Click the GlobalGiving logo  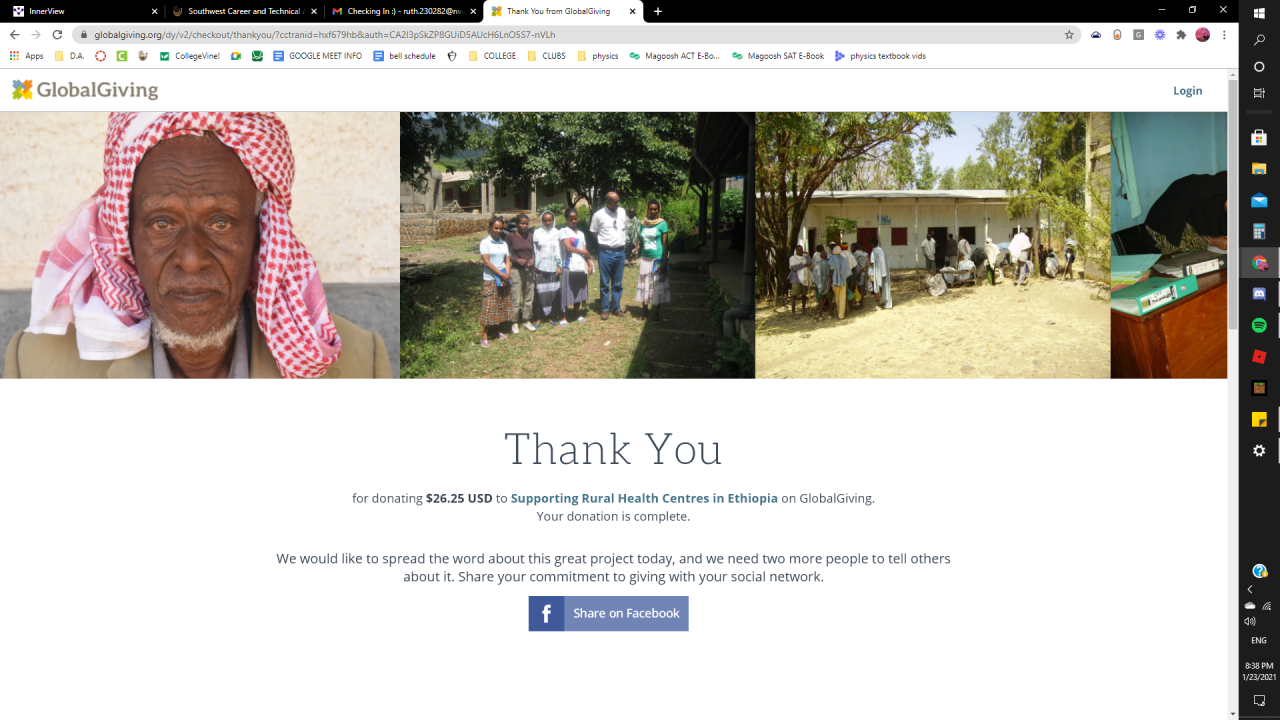(x=85, y=90)
